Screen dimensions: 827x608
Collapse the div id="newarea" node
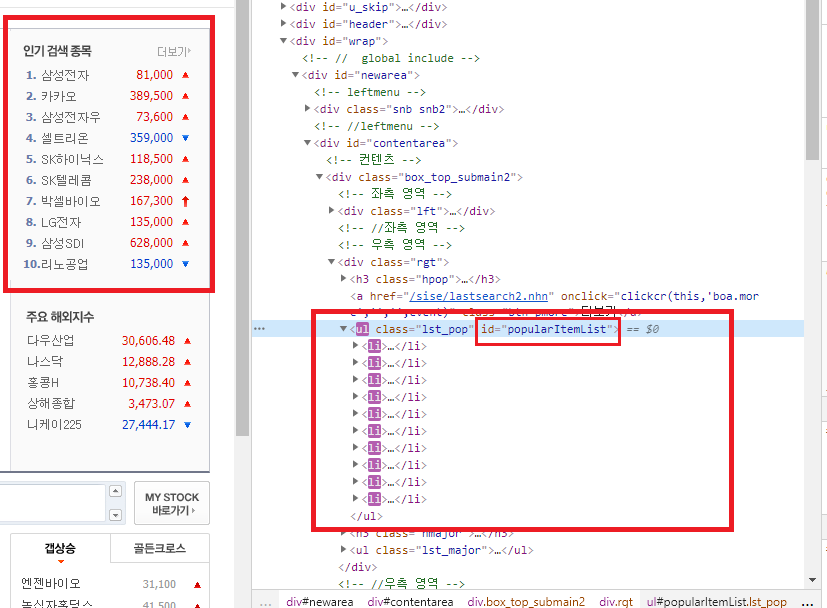(x=296, y=75)
